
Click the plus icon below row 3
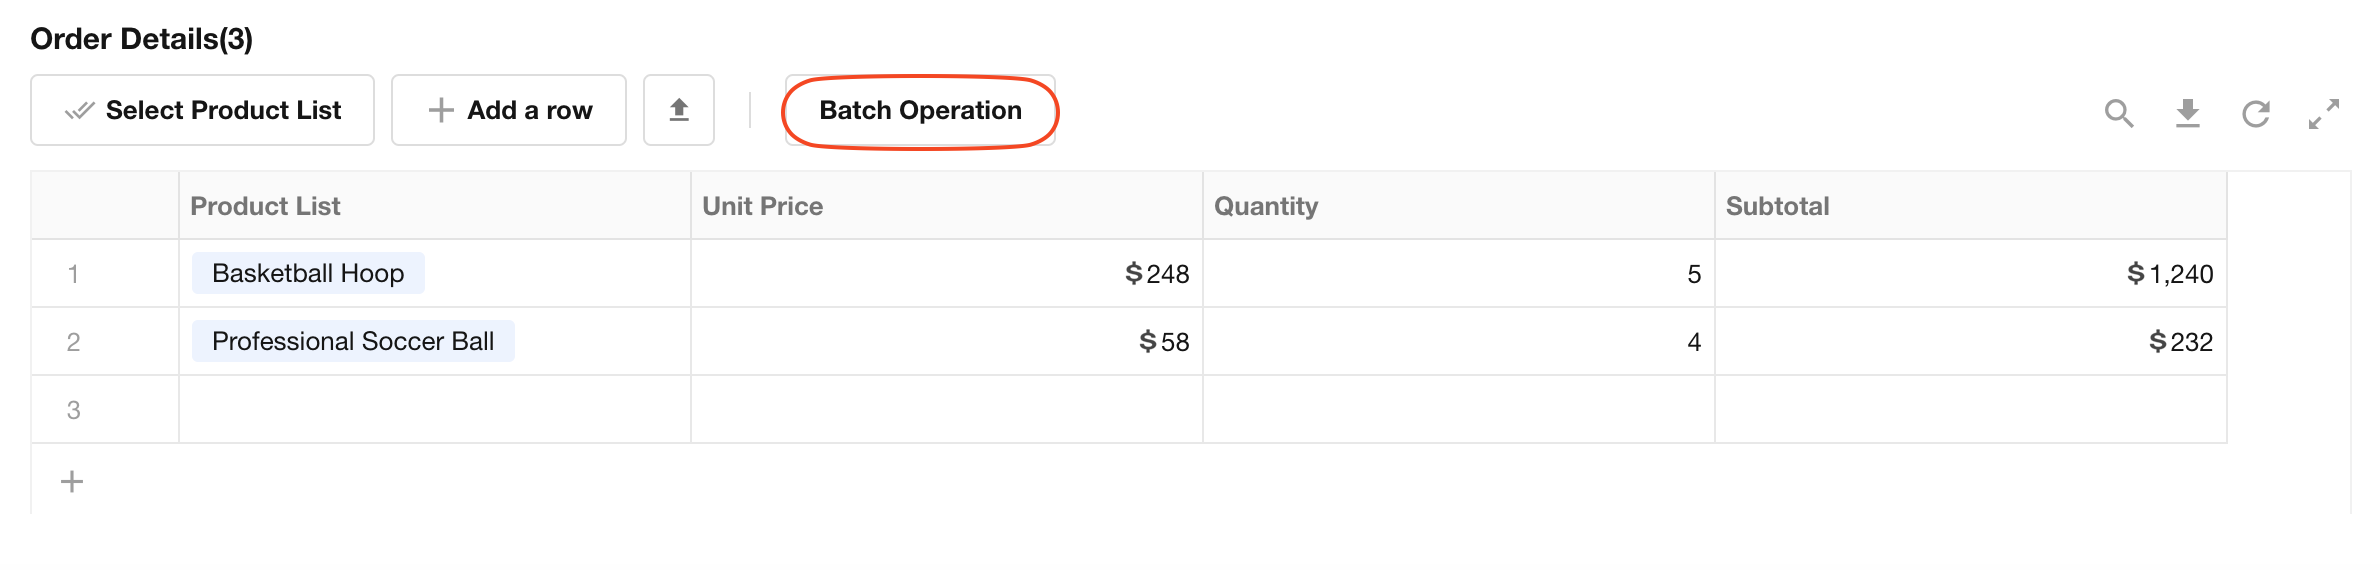click(72, 482)
